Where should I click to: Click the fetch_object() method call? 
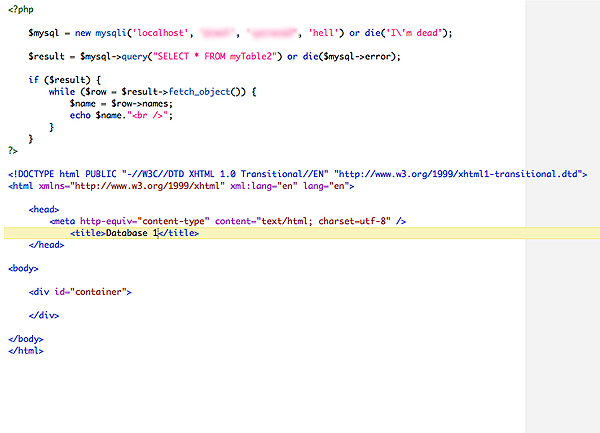point(207,92)
